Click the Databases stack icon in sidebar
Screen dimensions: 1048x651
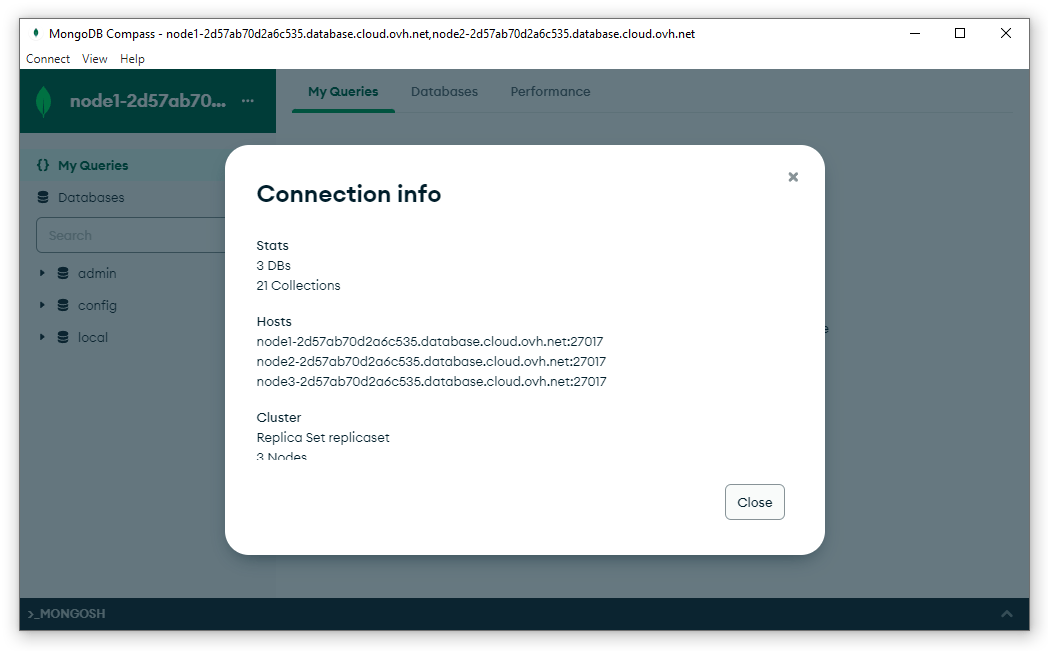tap(42, 197)
